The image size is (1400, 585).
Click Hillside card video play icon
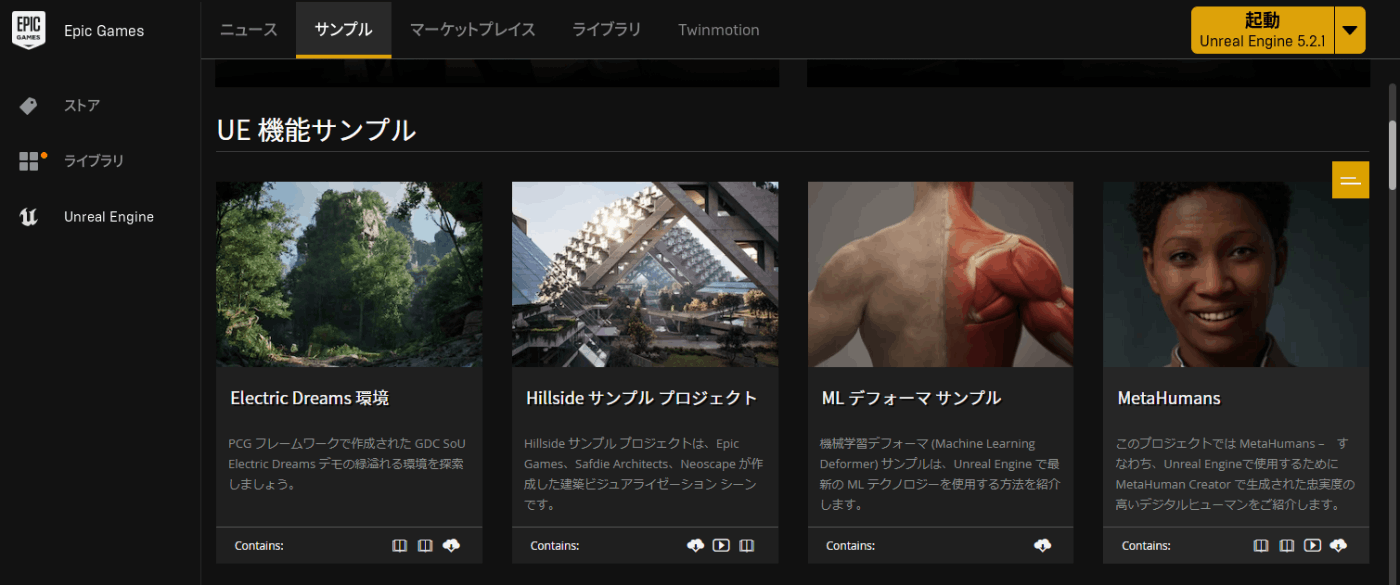tap(721, 545)
